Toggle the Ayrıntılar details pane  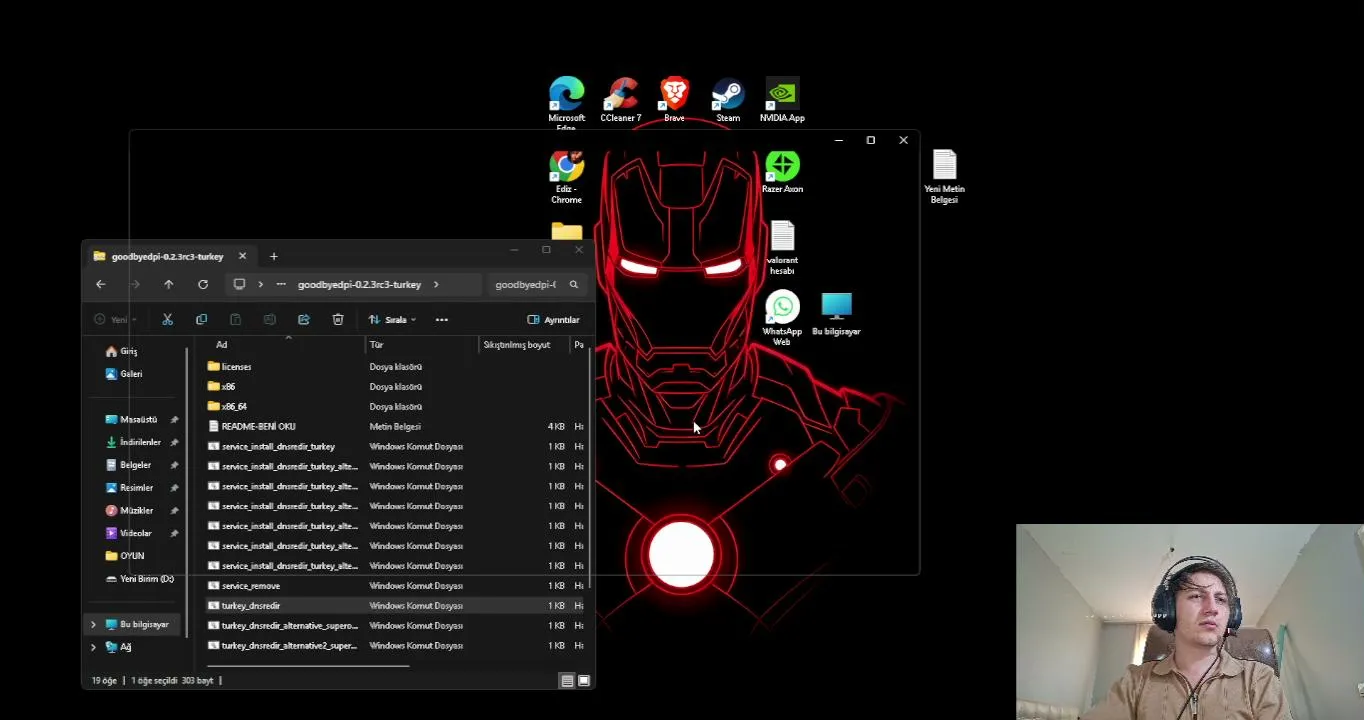coord(553,319)
